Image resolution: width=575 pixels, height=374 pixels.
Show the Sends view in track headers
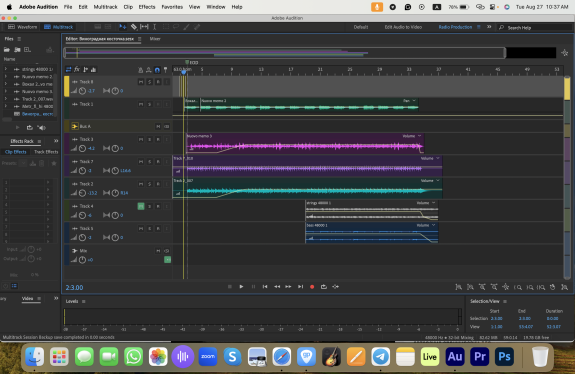(x=85, y=69)
